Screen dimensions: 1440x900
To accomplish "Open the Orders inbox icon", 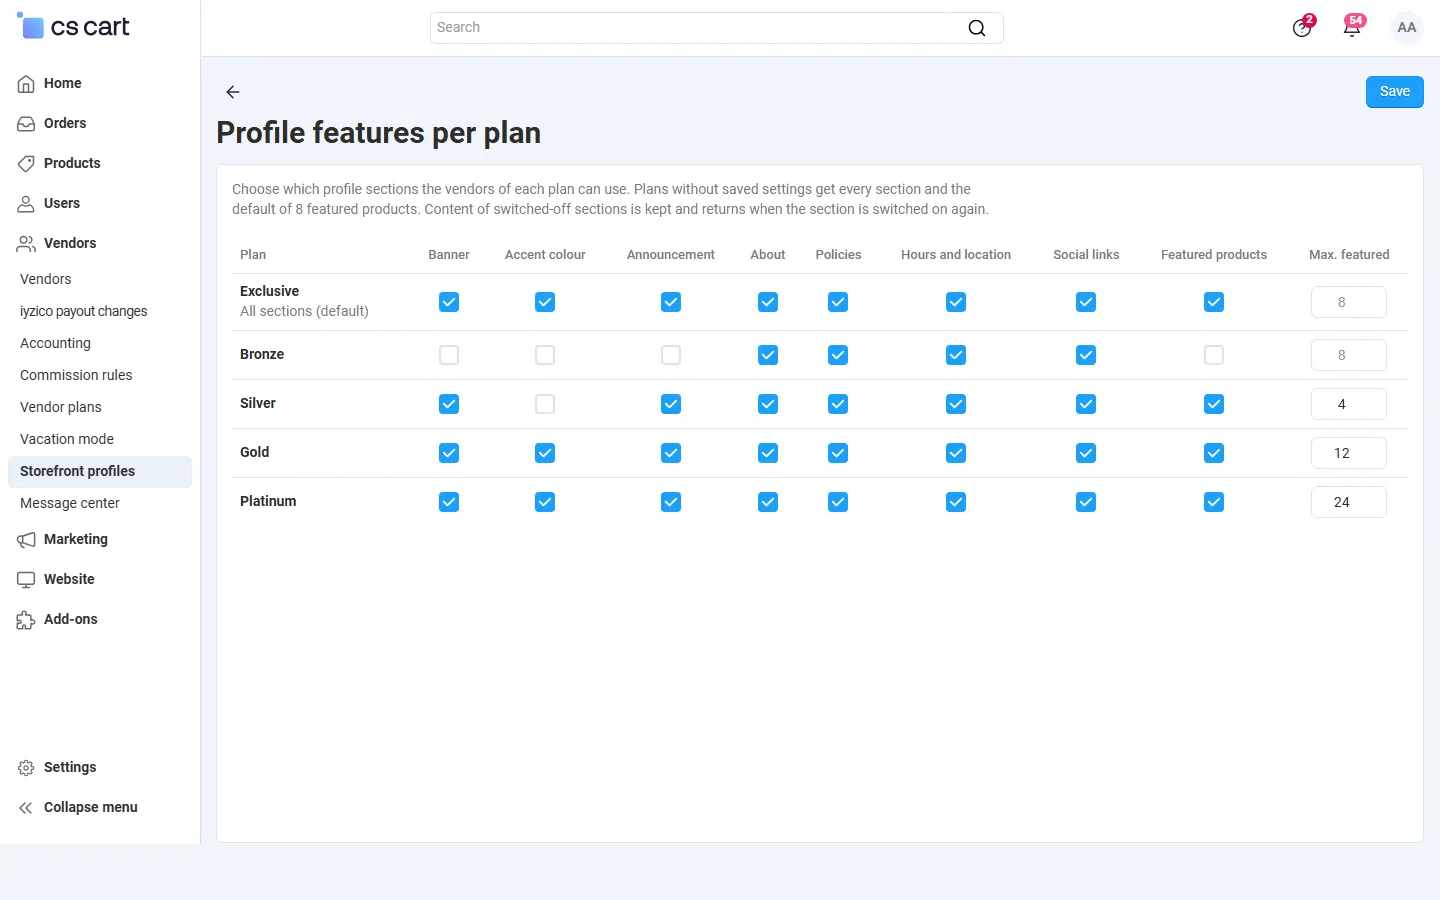I will (x=26, y=124).
